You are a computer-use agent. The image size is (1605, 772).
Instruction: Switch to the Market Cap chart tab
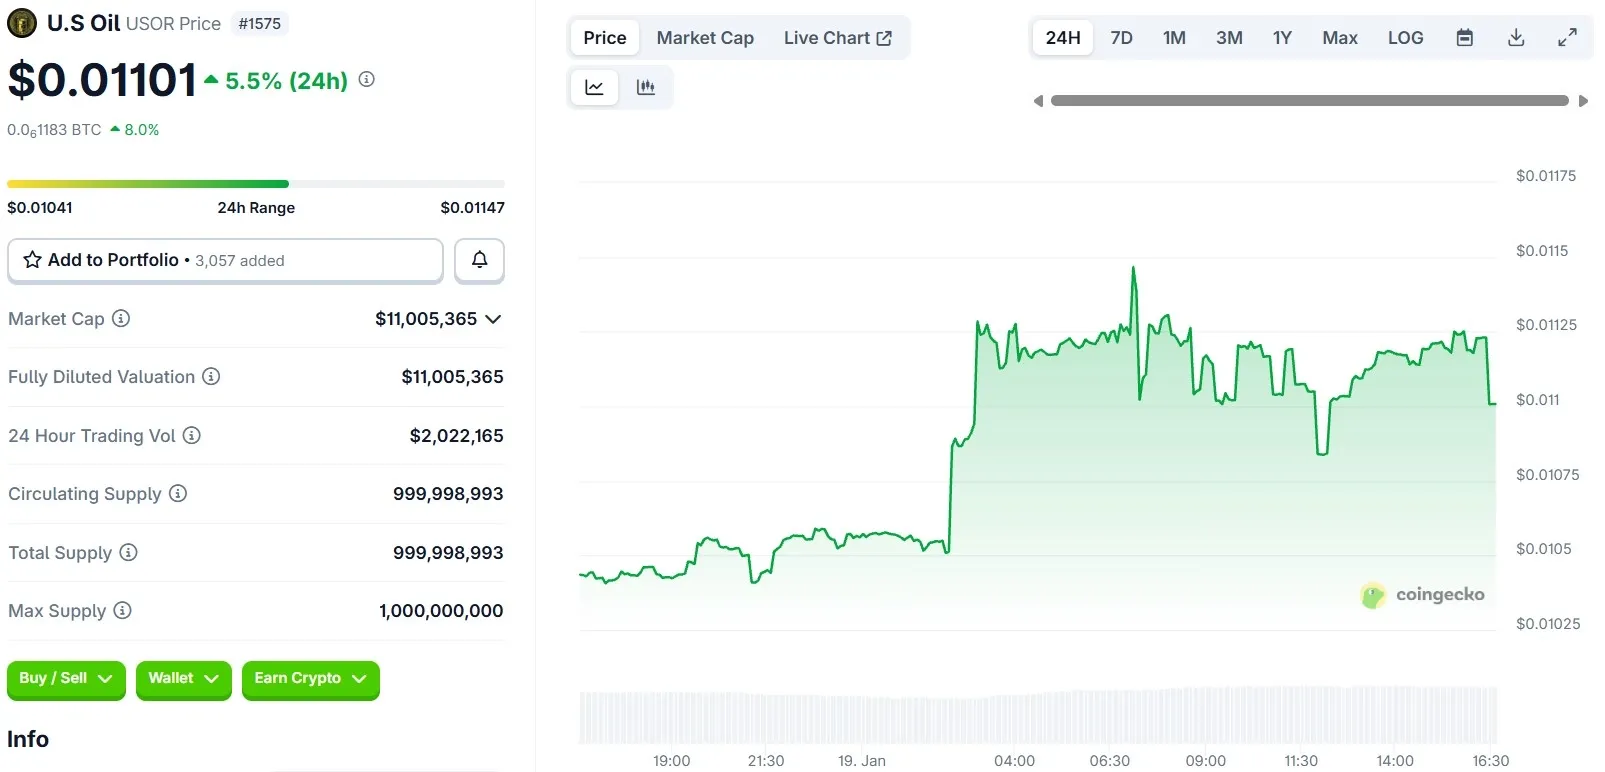(705, 38)
